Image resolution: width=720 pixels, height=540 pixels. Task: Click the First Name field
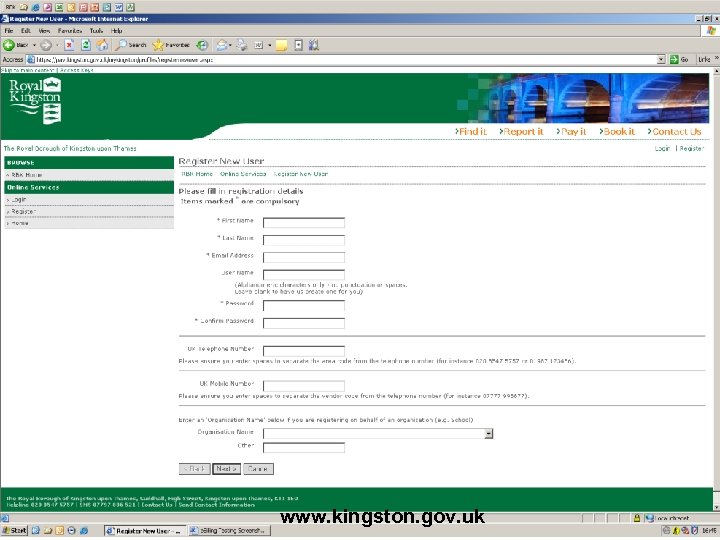point(304,223)
